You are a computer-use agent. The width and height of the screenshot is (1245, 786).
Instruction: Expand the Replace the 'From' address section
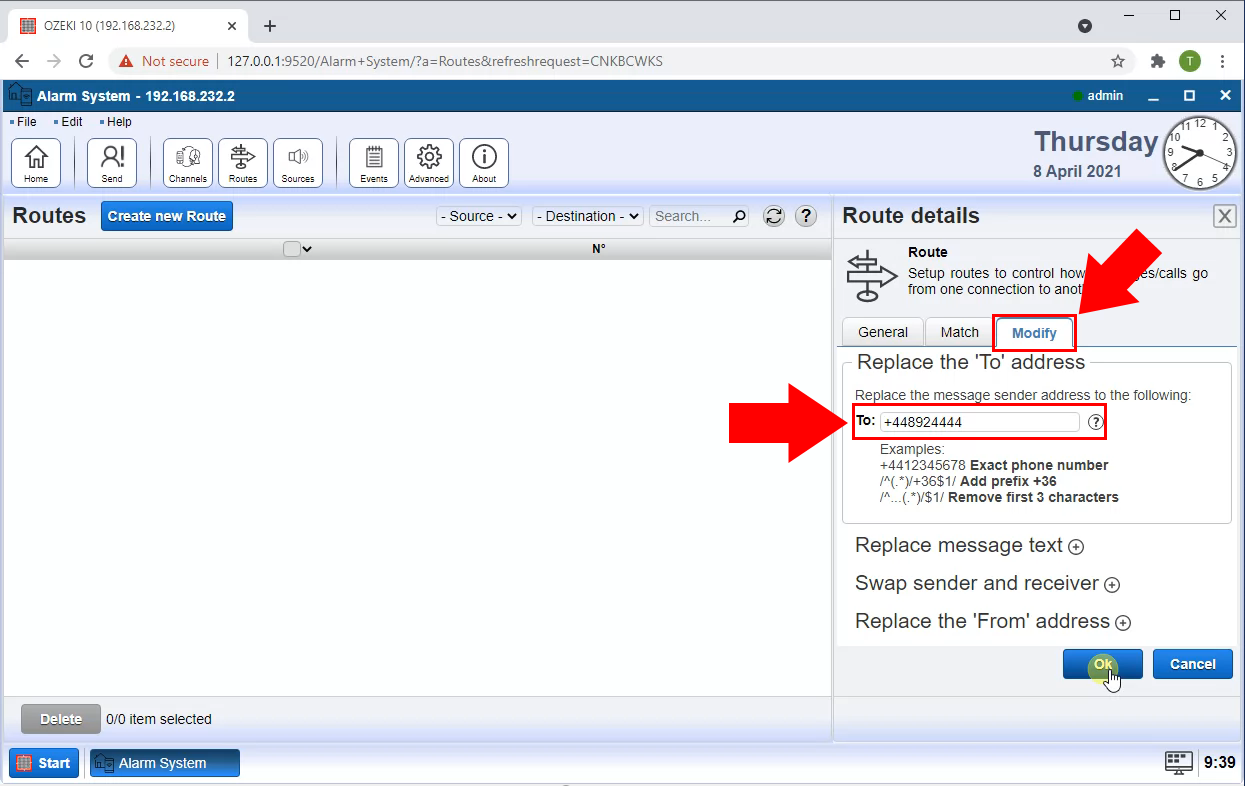click(x=1123, y=623)
